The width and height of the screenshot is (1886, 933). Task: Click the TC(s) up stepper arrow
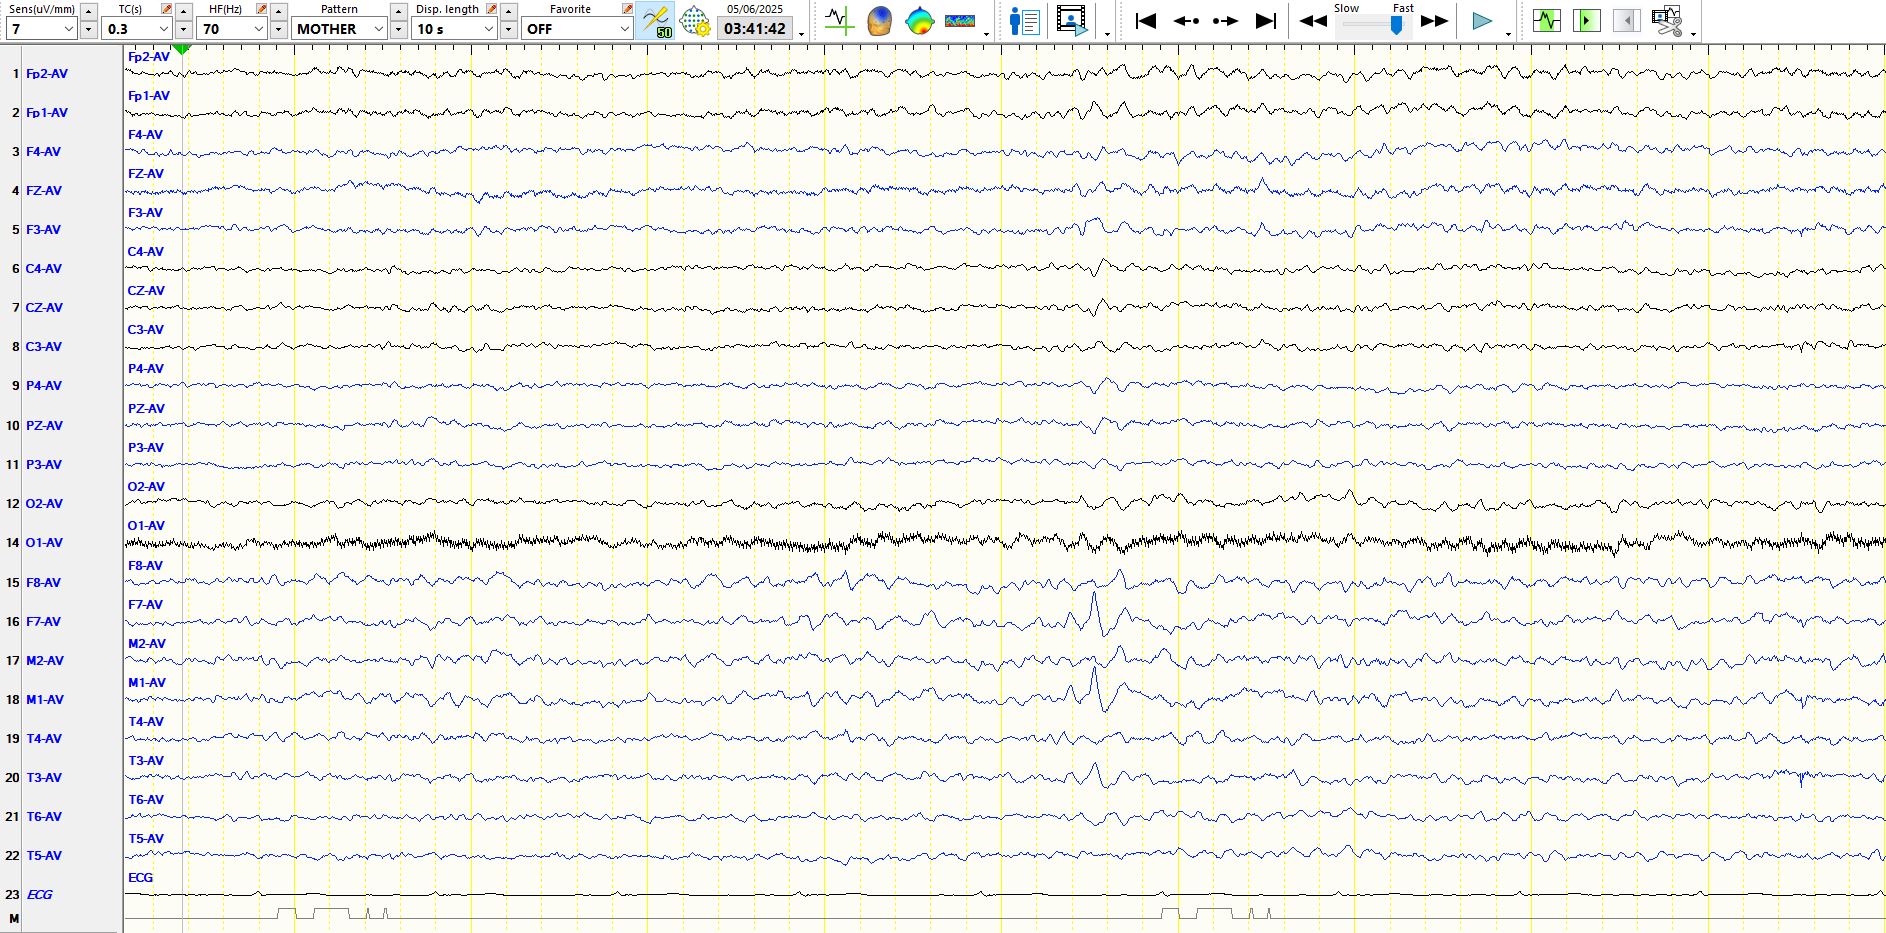click(183, 11)
